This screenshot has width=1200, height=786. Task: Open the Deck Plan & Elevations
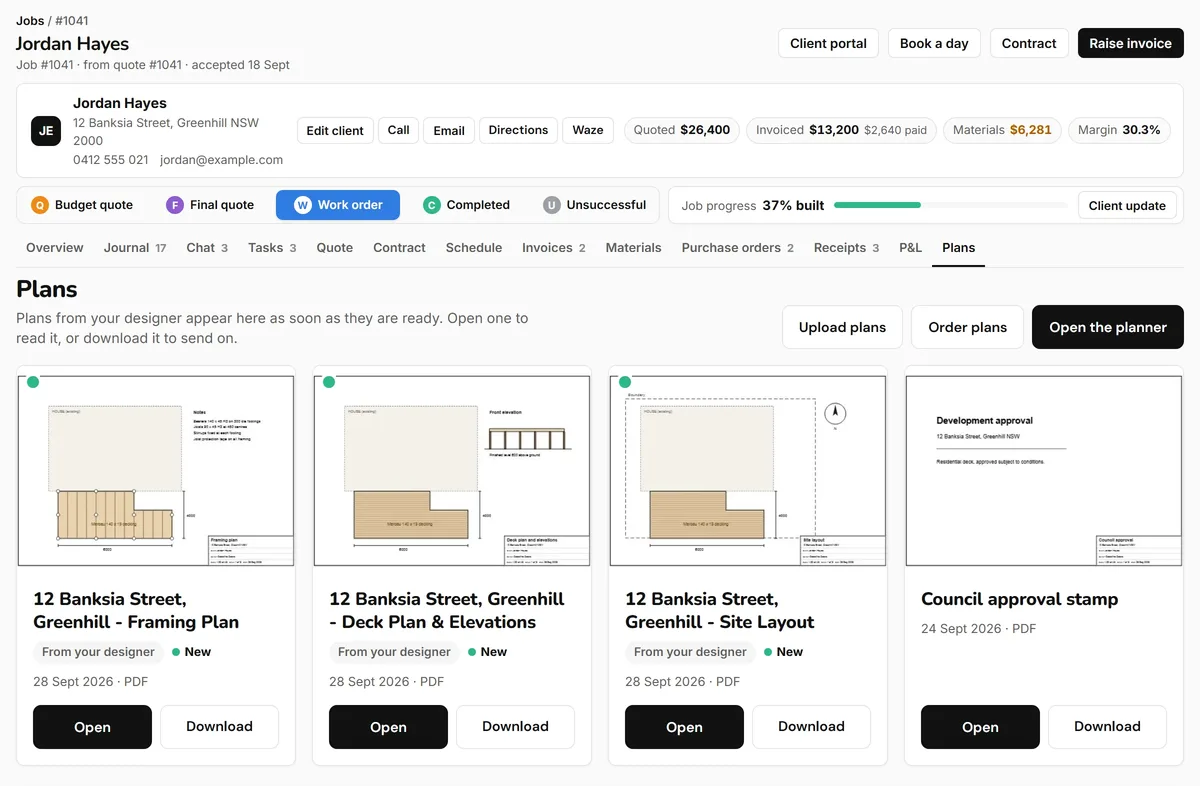pos(388,727)
